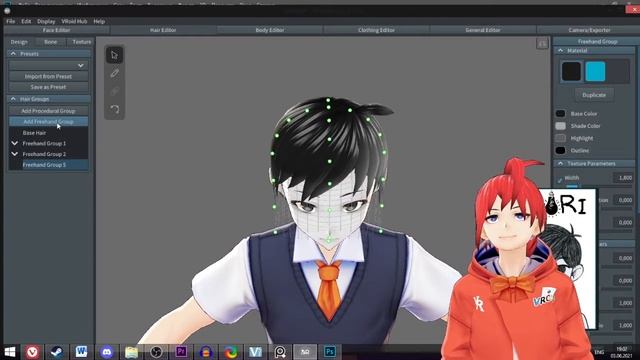Open Steam from taskbar
This screenshot has height=360, width=640.
coord(57,351)
